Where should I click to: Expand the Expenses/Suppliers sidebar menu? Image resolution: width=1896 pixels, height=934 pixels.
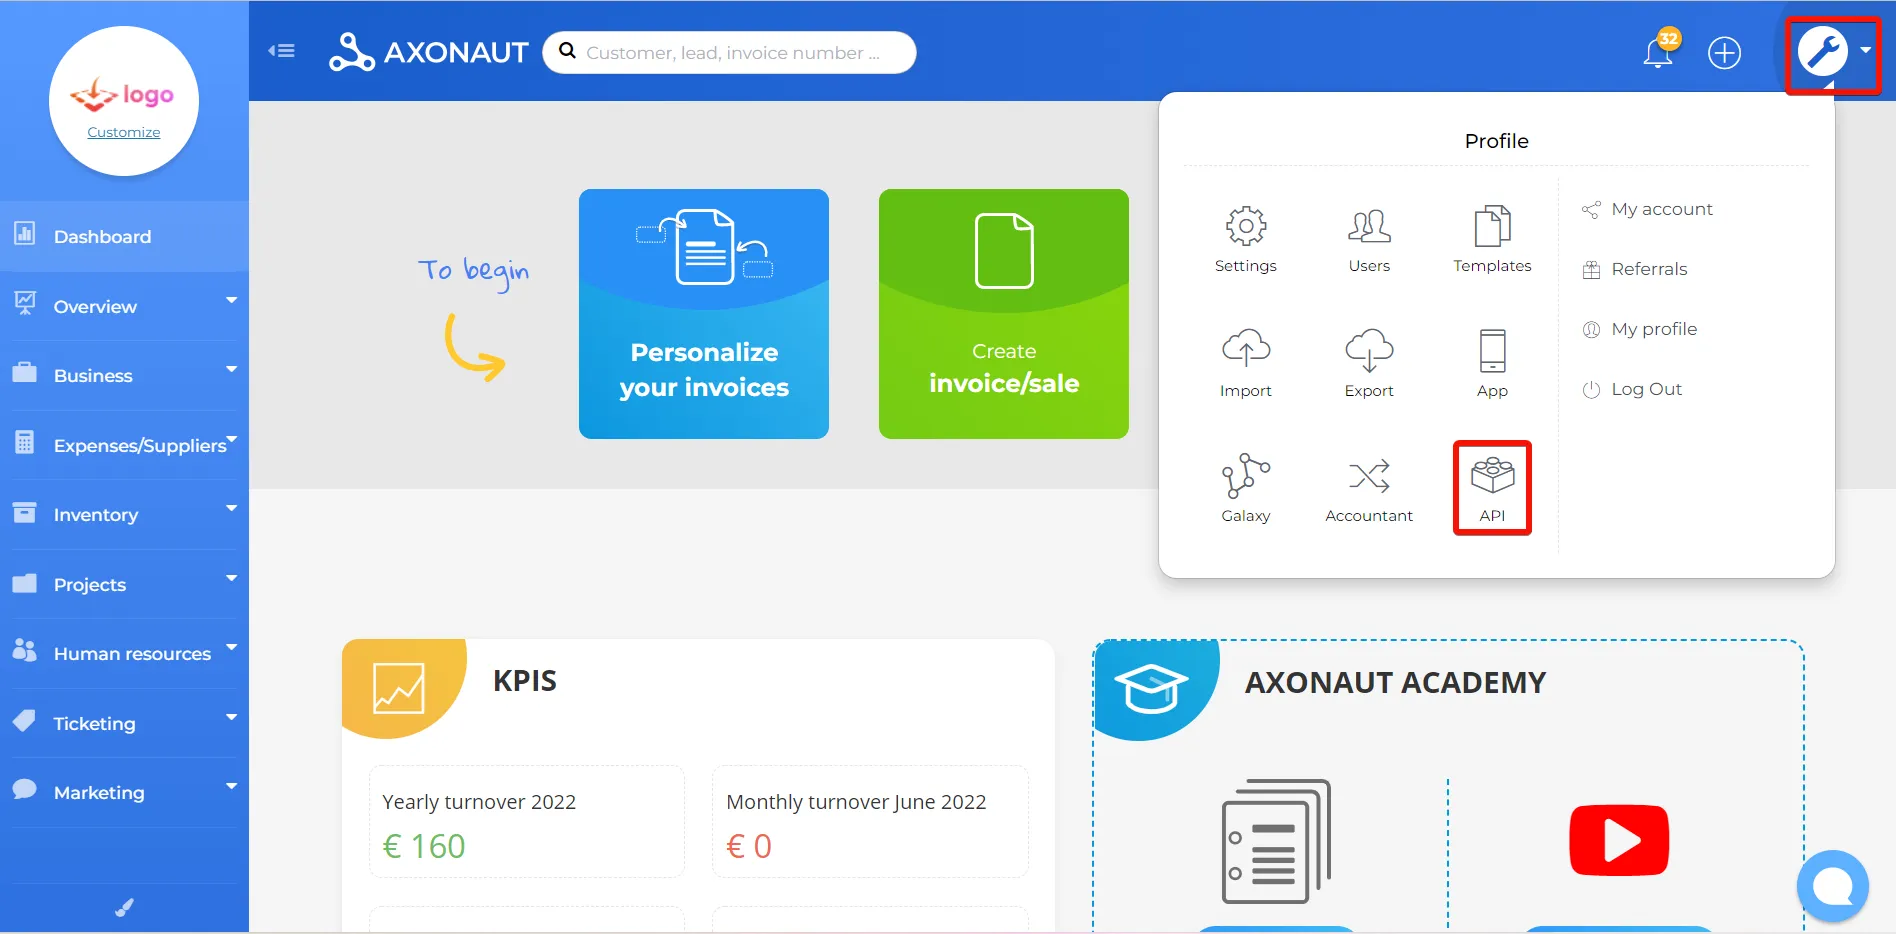point(124,445)
